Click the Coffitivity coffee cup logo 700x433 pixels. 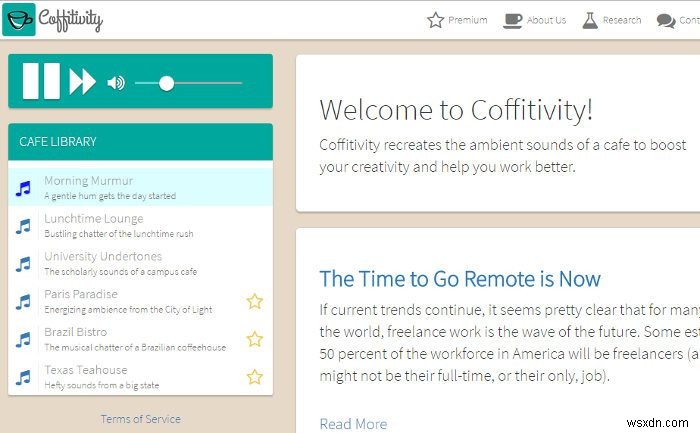19,19
